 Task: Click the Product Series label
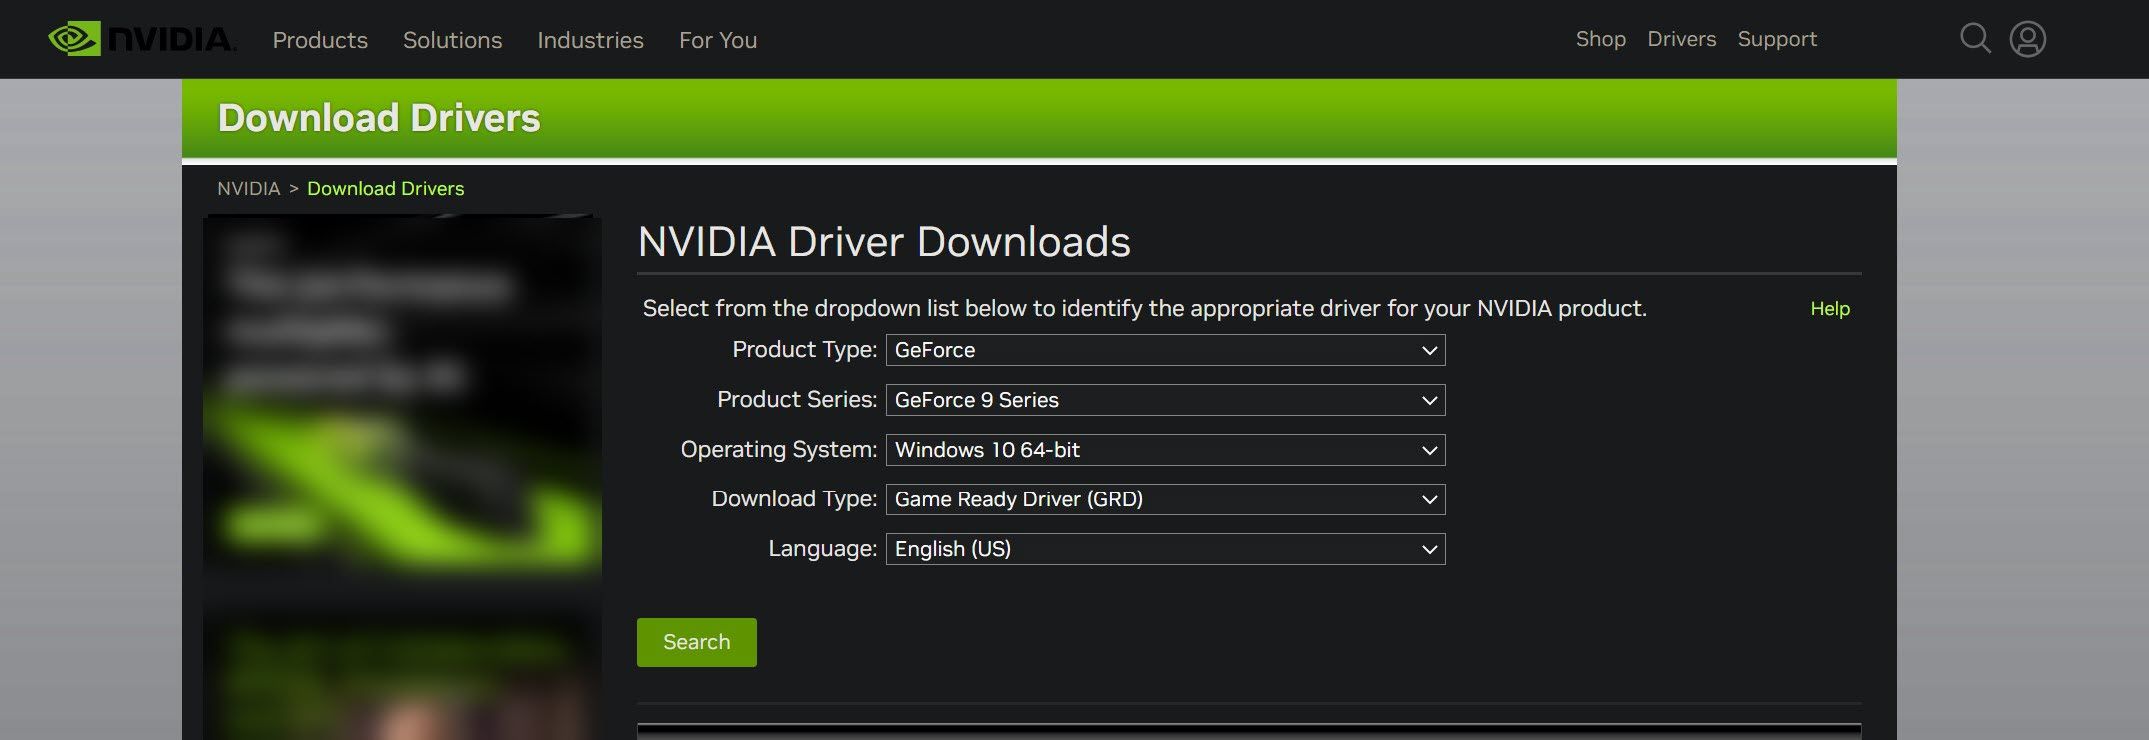[x=797, y=399]
